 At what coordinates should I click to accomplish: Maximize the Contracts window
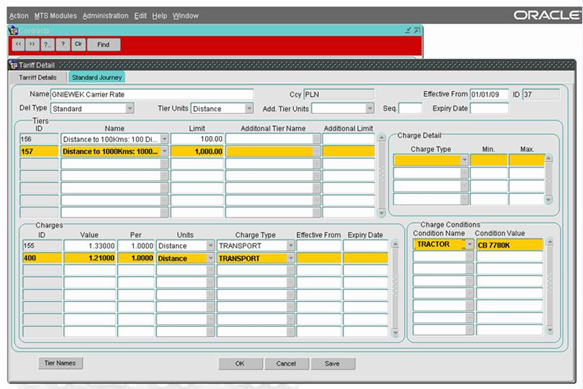(417, 30)
